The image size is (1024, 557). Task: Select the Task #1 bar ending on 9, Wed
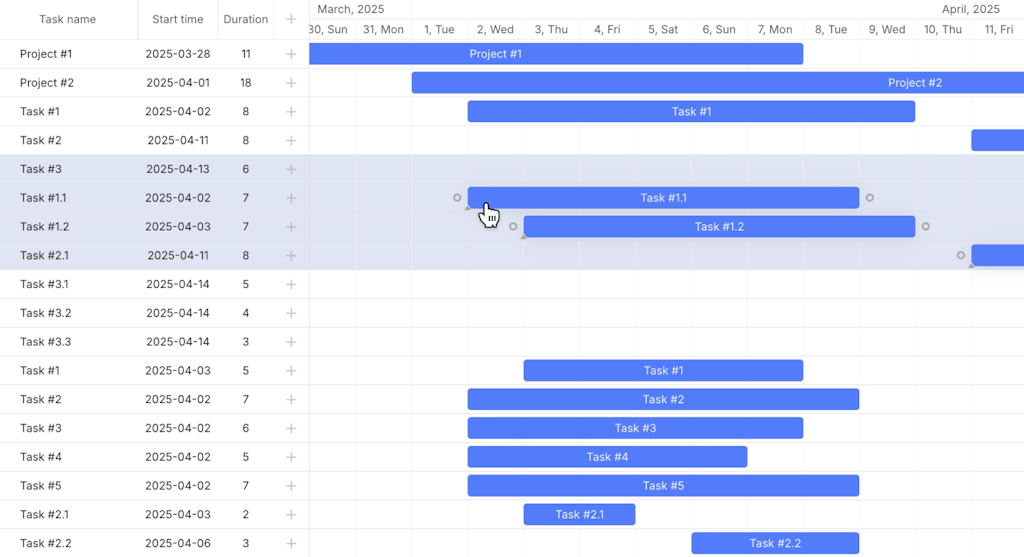692,112
